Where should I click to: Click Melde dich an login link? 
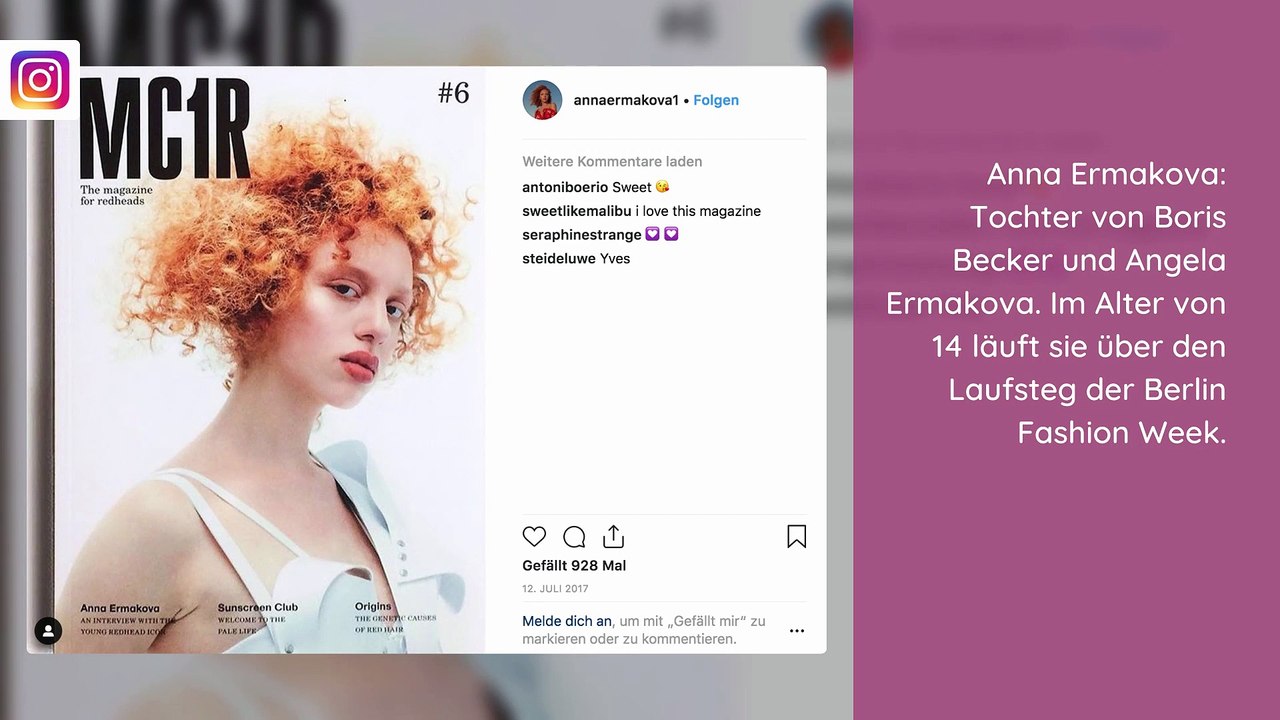tap(566, 621)
